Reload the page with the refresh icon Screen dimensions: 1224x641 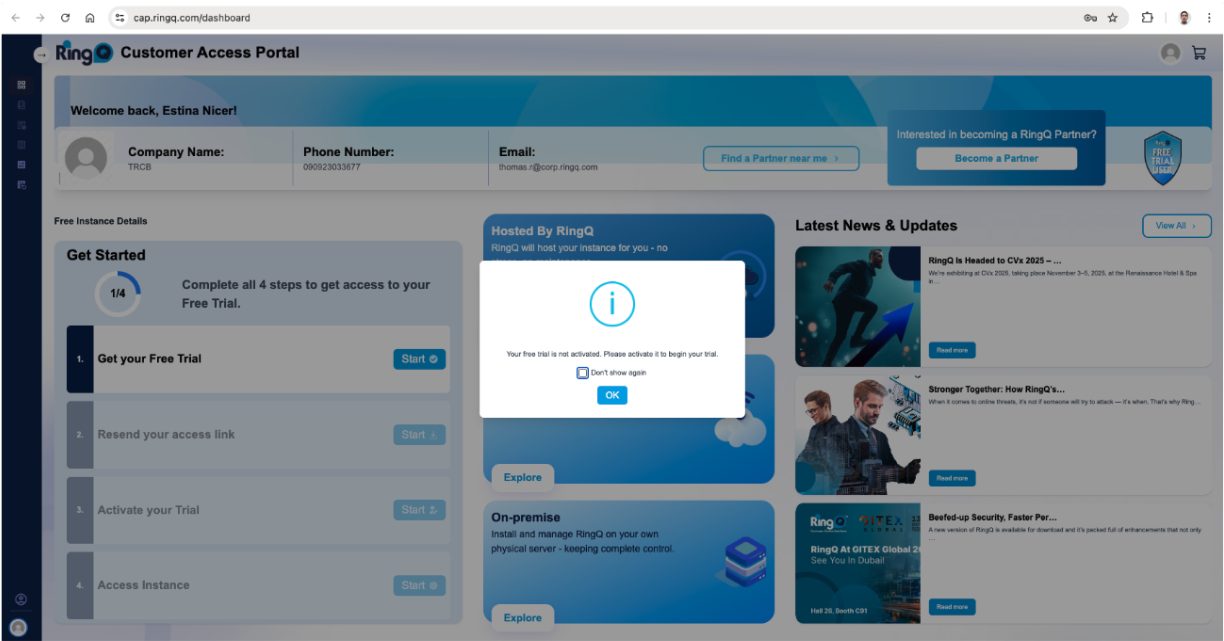coord(65,18)
